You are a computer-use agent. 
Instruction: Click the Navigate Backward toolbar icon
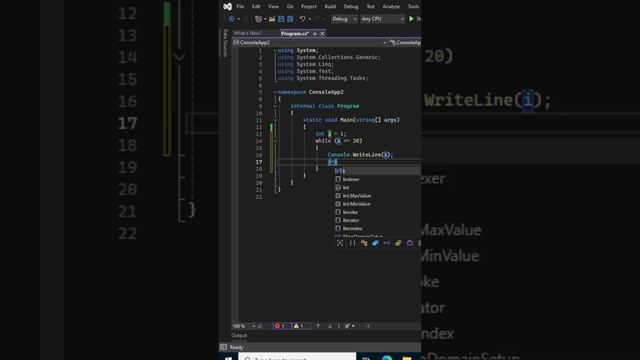[231, 19]
